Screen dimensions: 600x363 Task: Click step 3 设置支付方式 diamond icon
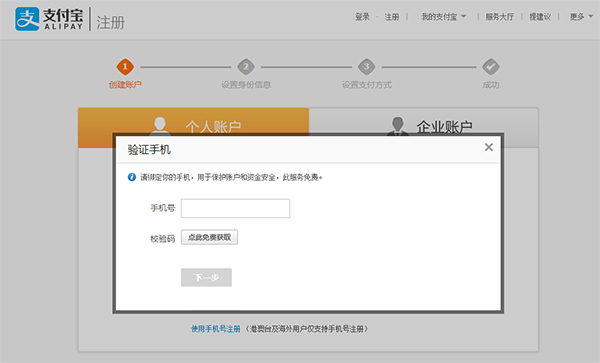[367, 67]
